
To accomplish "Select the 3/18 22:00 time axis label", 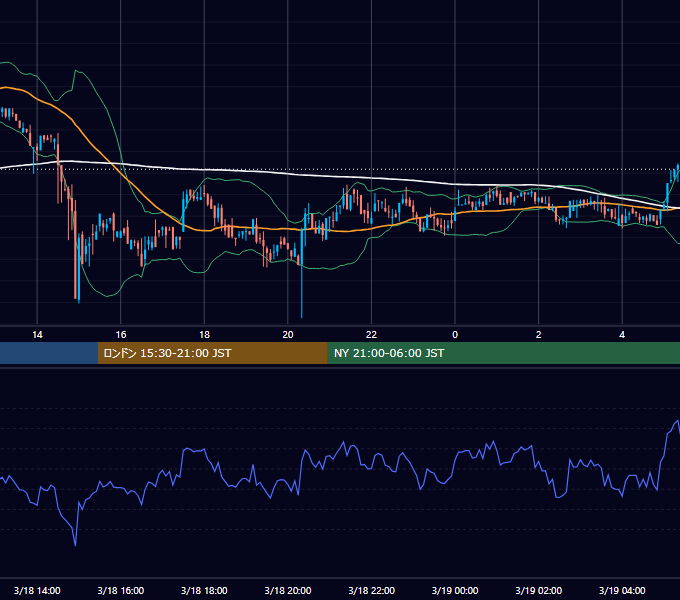I will point(371,590).
